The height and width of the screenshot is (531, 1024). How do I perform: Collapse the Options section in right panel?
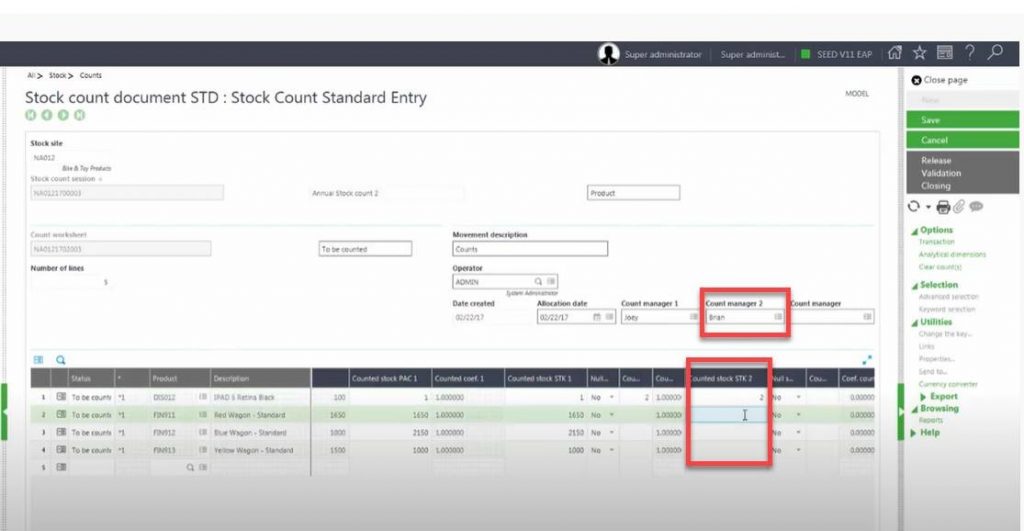pos(914,230)
